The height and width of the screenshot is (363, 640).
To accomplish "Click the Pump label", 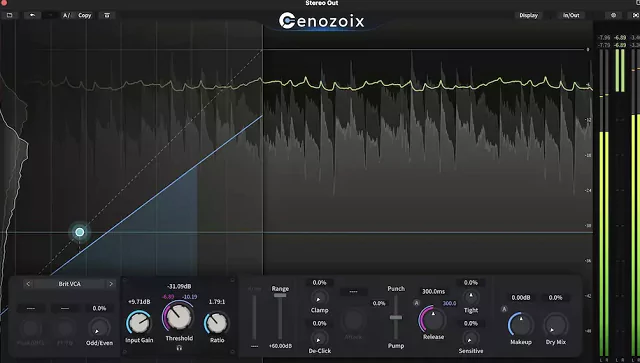I will [396, 346].
